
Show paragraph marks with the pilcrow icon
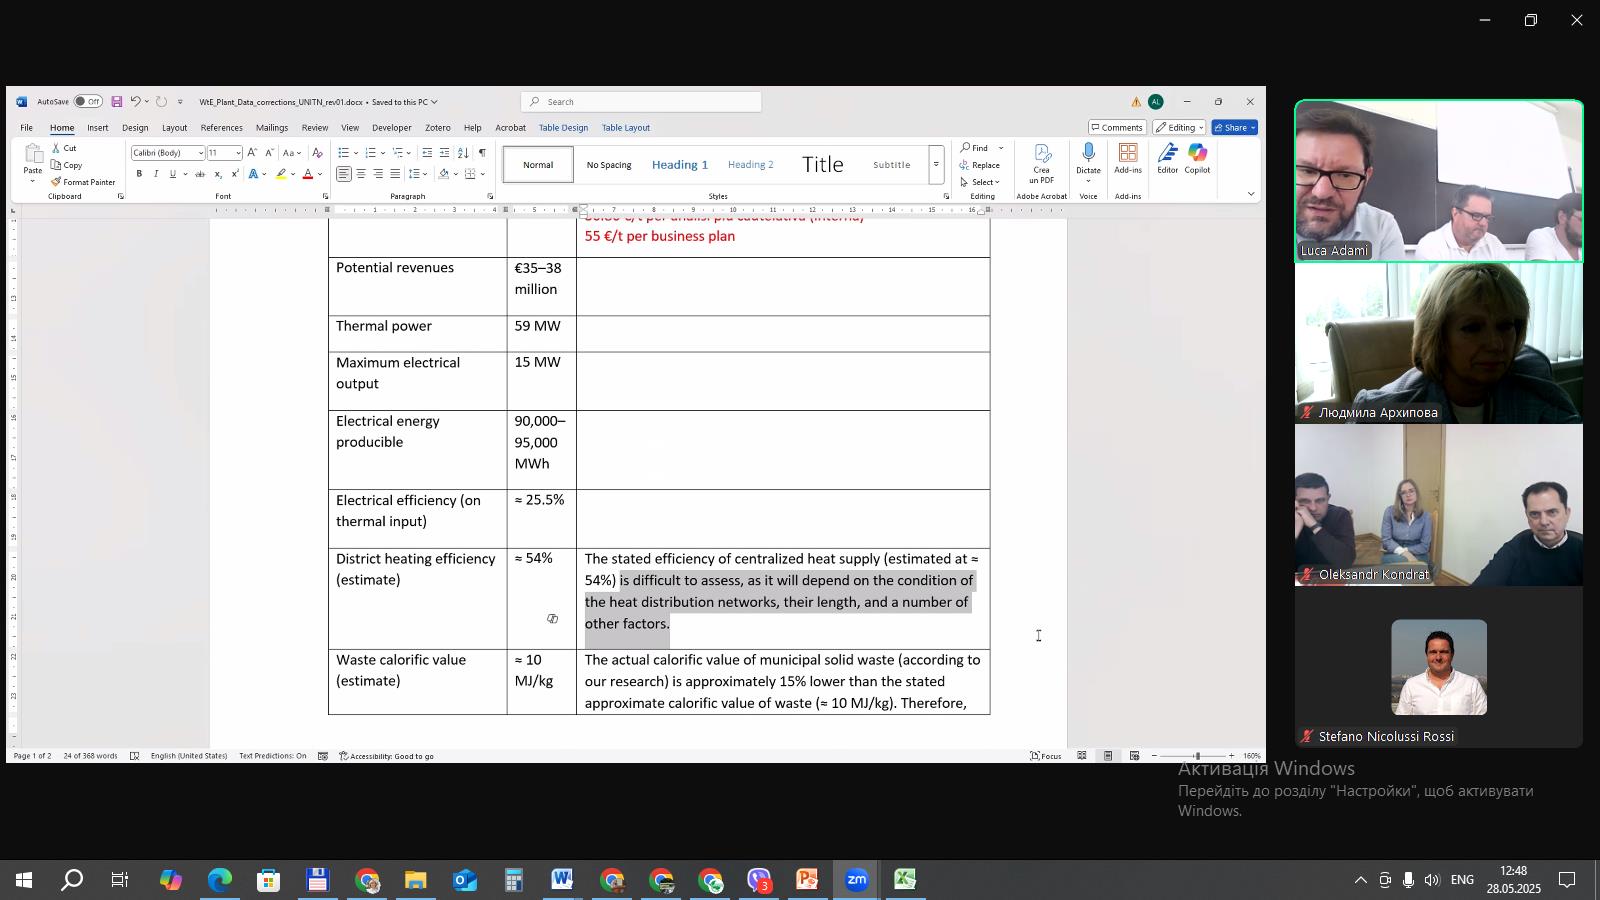[x=482, y=153]
